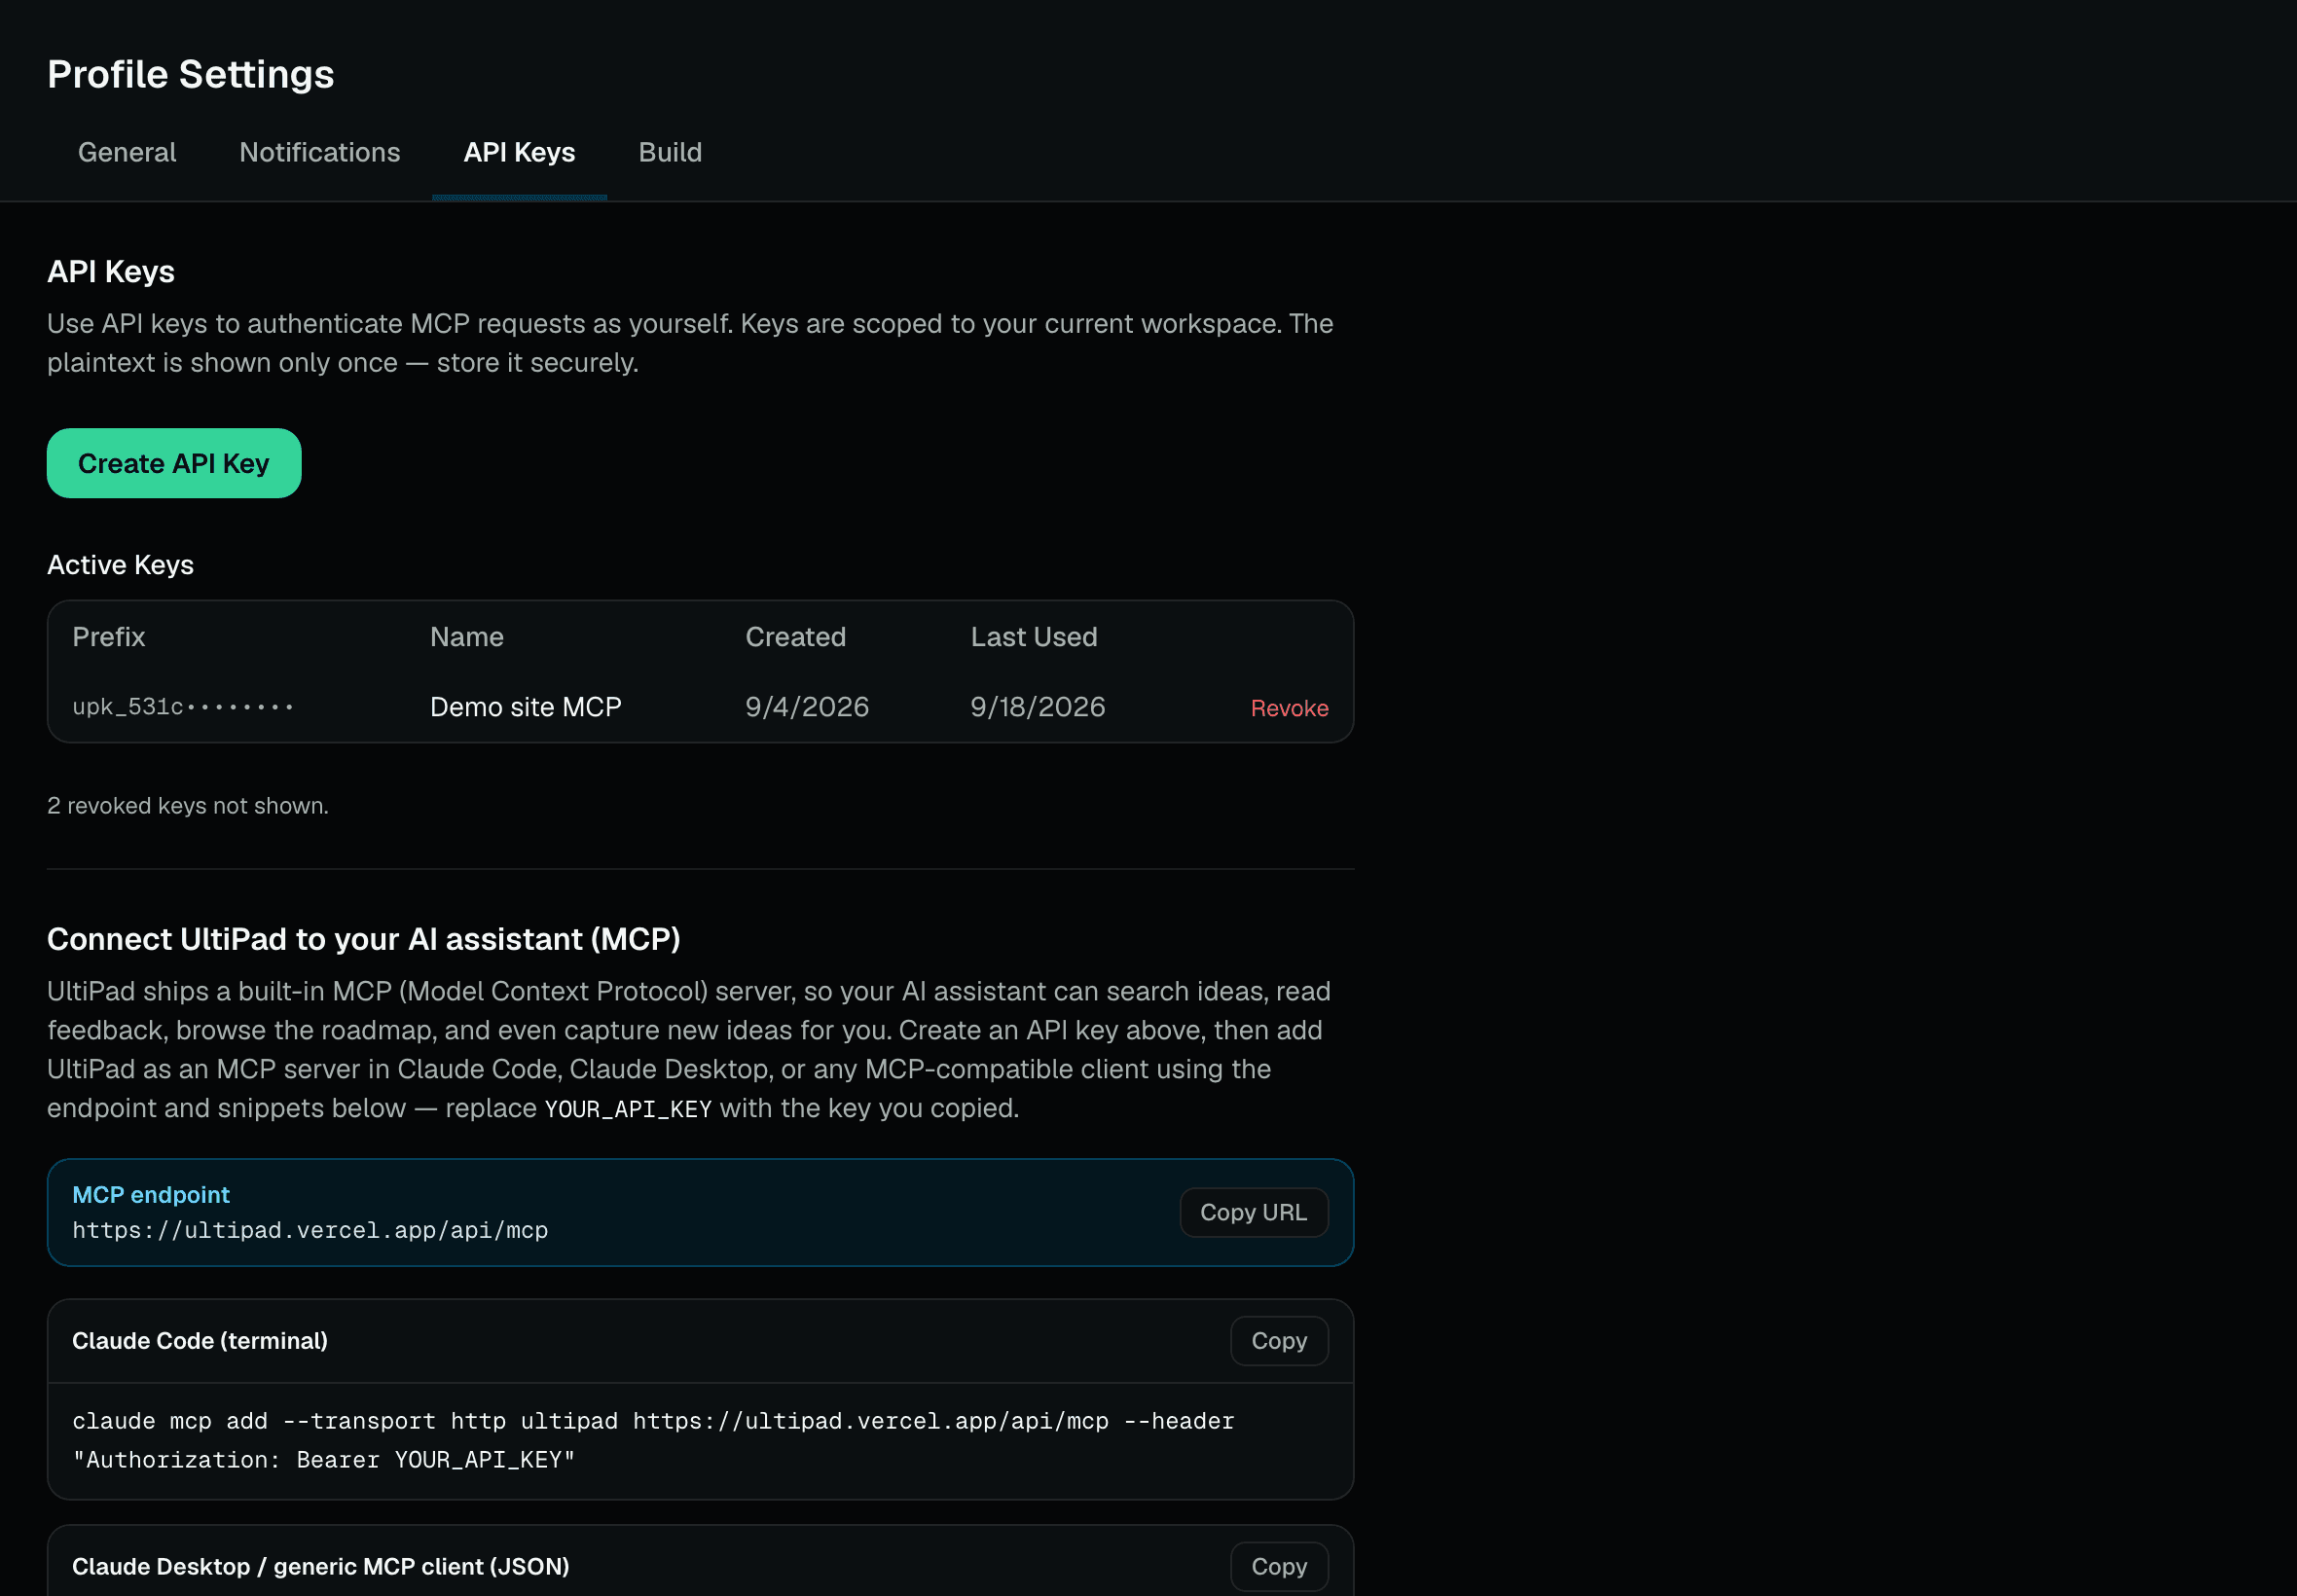
Task: Click the 'Claude Code (terminal)' snippet title
Action: pyautogui.click(x=200, y=1341)
